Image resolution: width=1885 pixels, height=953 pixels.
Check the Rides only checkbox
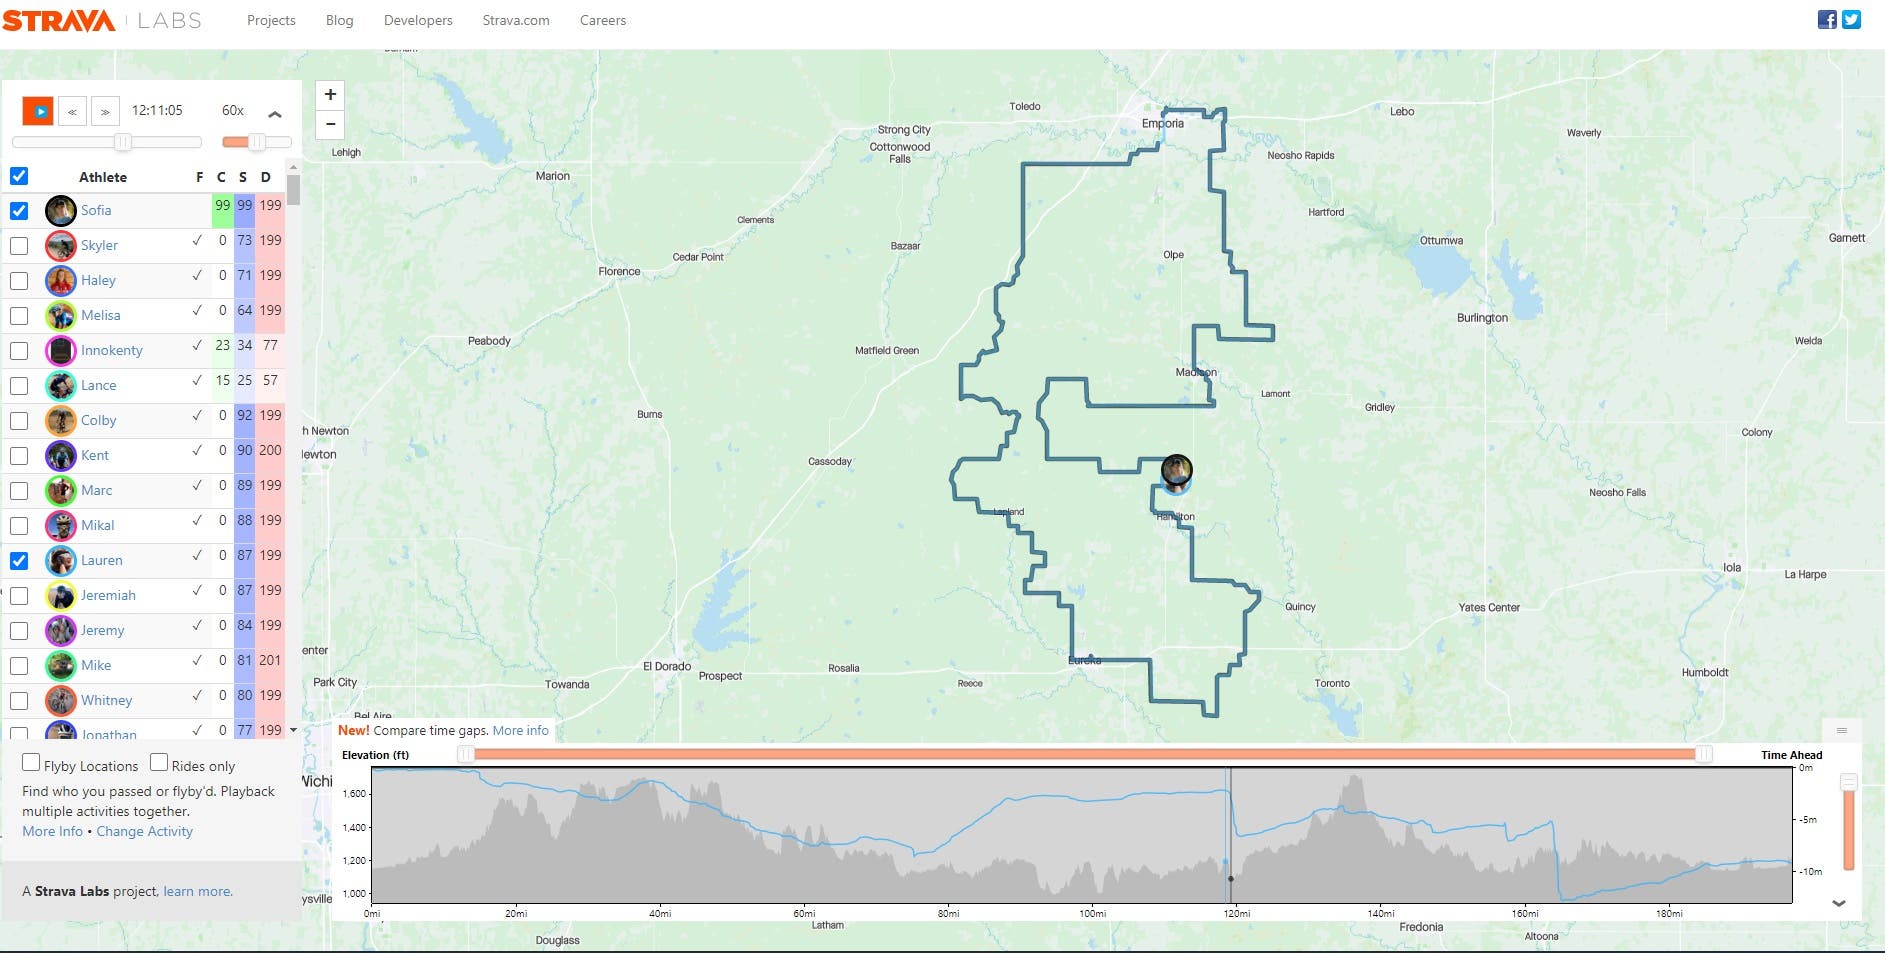[159, 763]
